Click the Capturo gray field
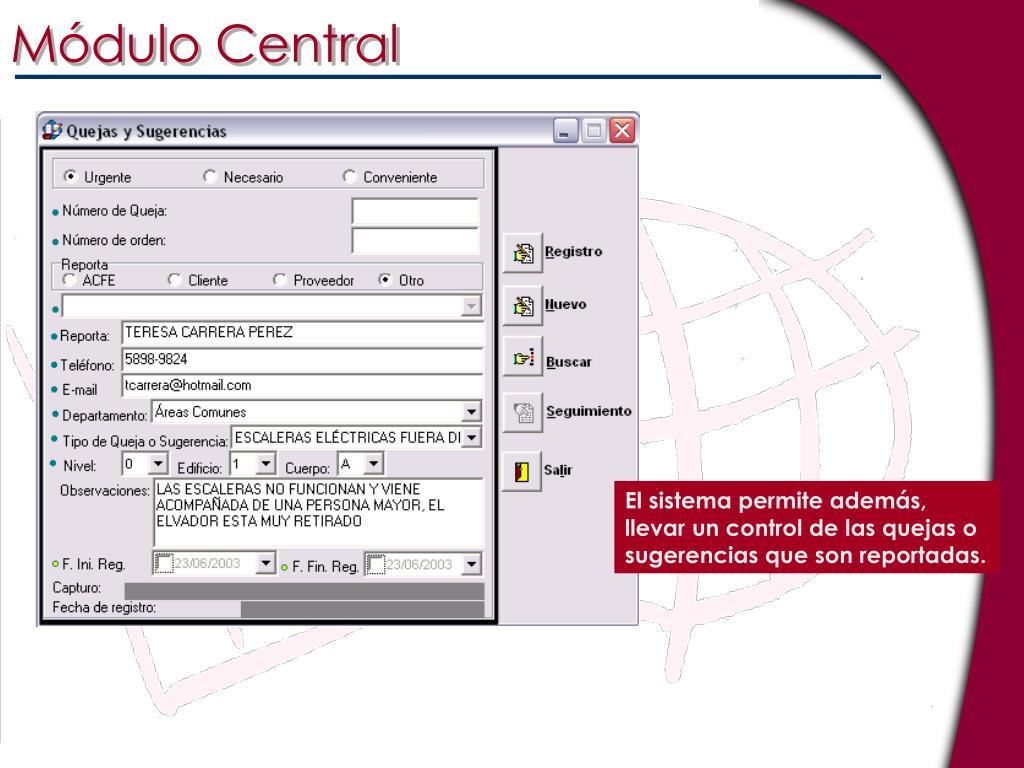Screen dimensions: 1024x768 click(x=304, y=590)
